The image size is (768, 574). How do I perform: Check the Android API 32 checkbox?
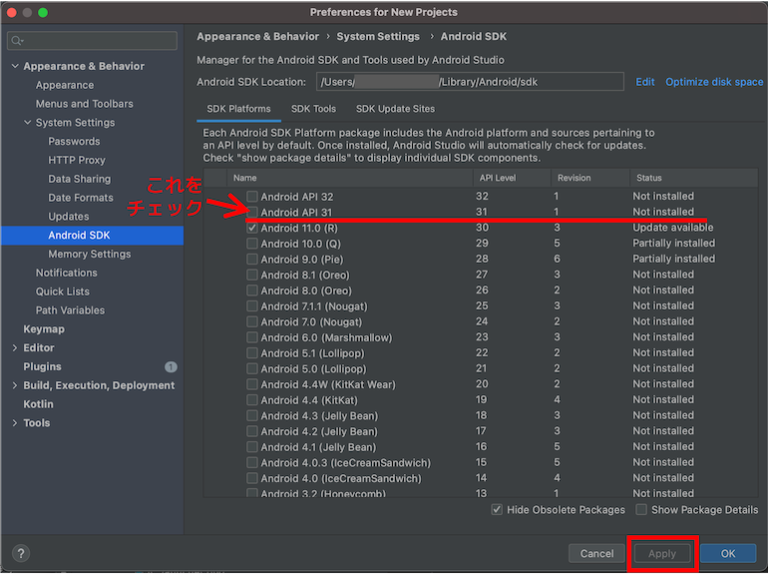(x=253, y=196)
